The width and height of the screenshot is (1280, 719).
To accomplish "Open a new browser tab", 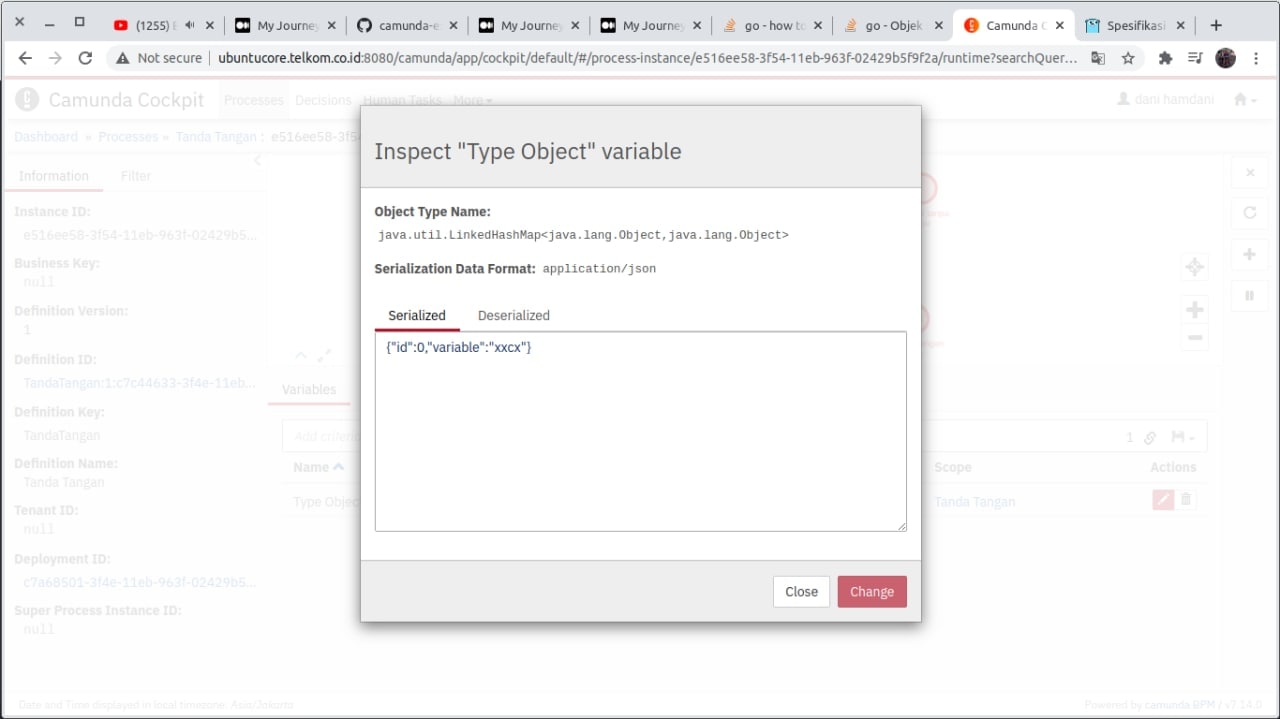I will [x=1216, y=25].
